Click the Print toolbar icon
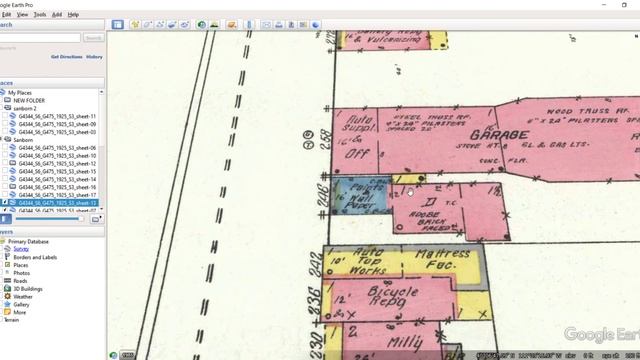 click(279, 24)
